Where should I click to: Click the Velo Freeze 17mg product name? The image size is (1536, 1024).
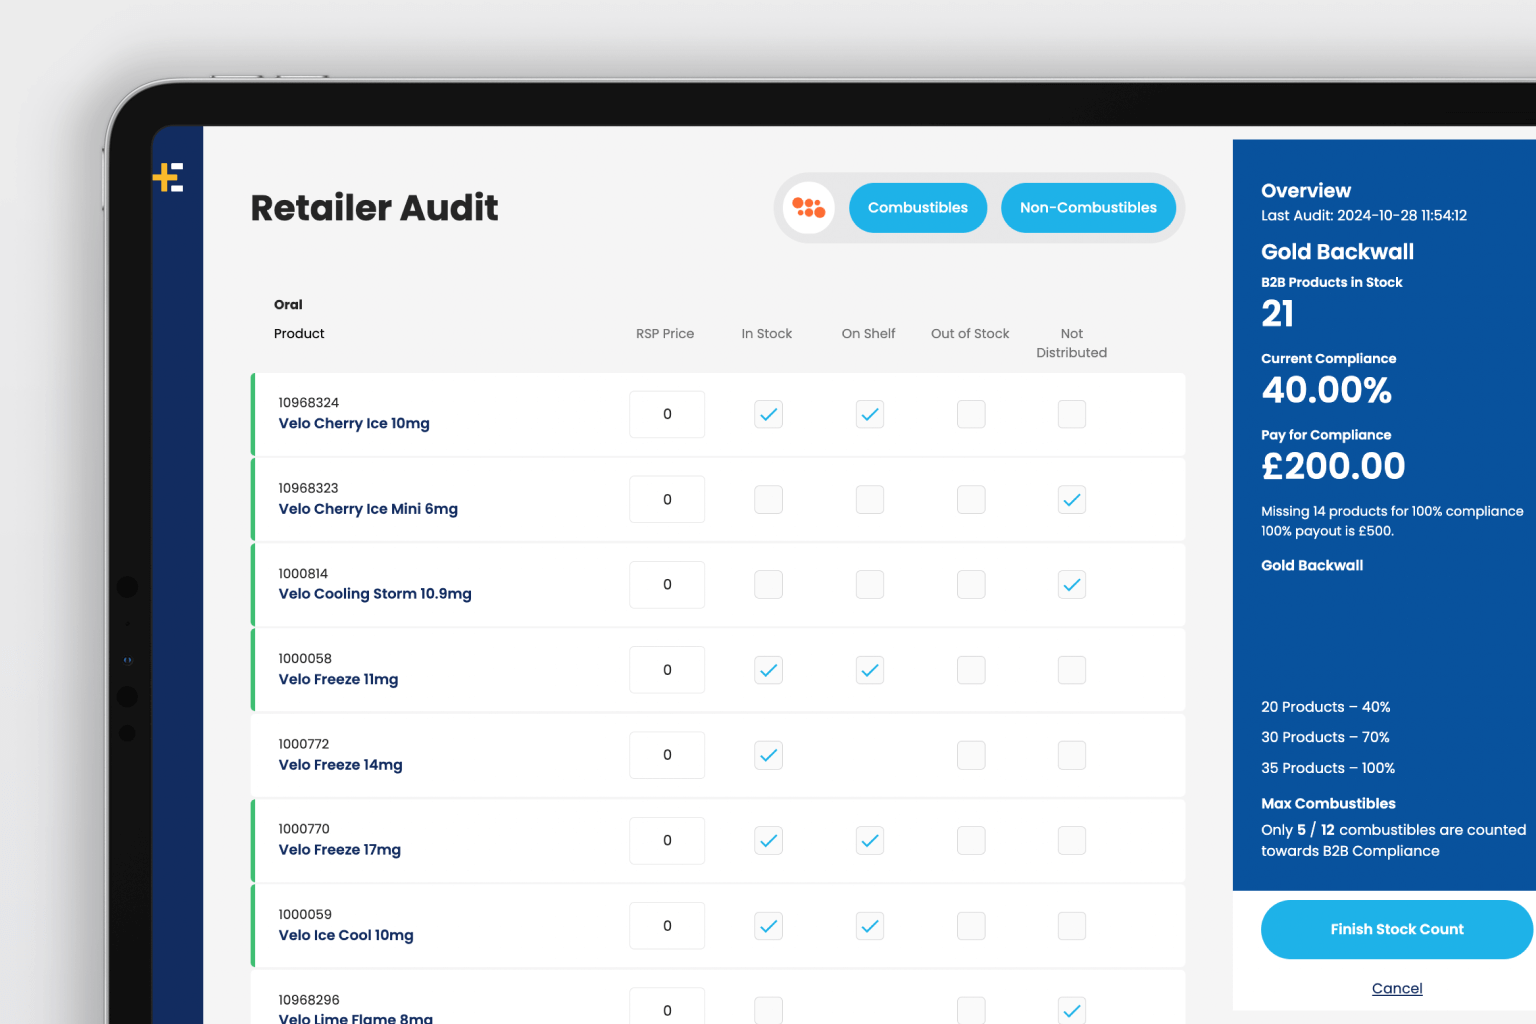[x=339, y=849]
